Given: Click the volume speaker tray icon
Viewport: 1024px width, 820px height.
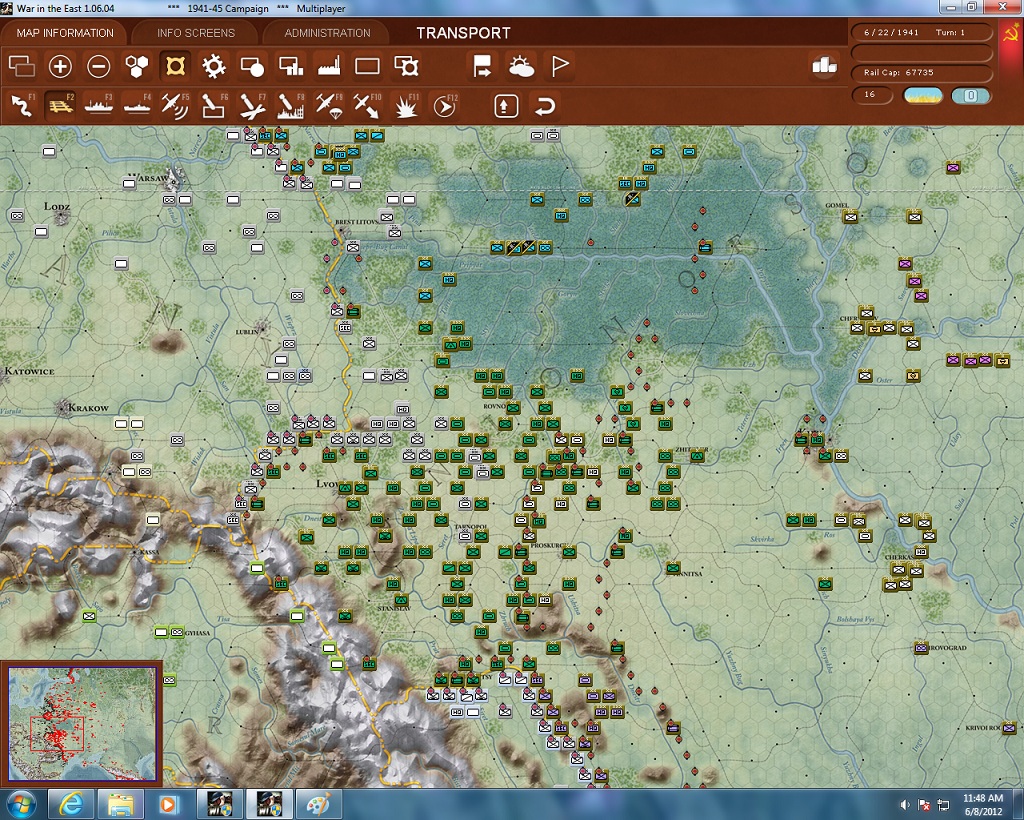Looking at the screenshot, I should [905, 805].
